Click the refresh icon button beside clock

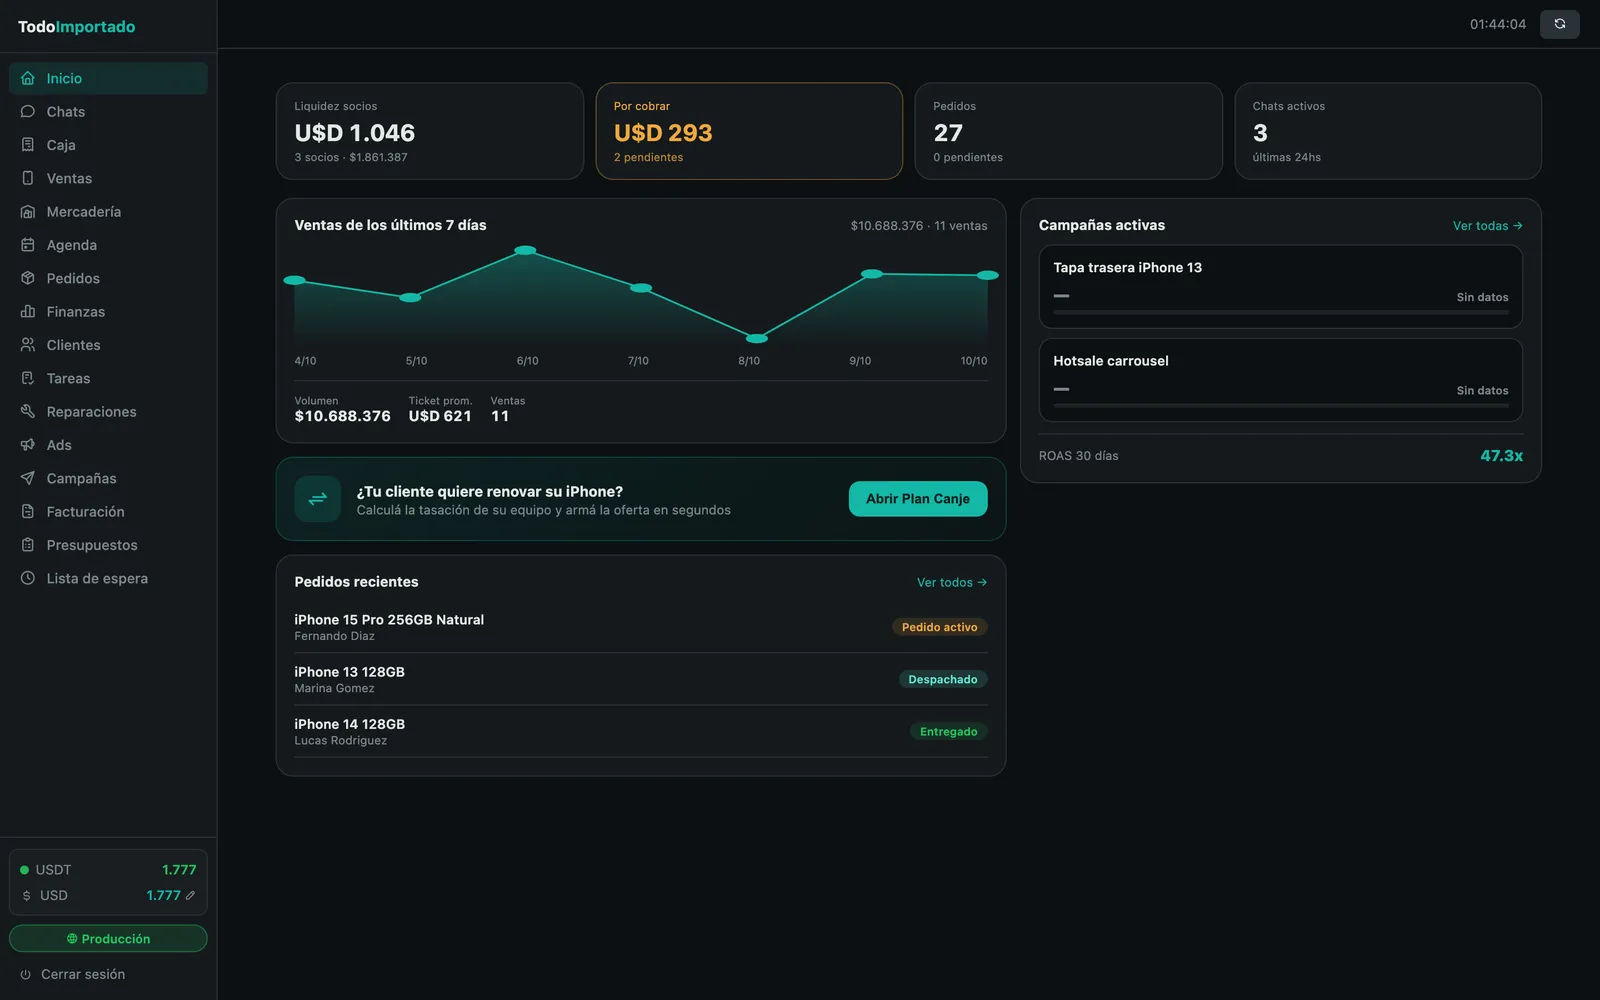pos(1559,24)
